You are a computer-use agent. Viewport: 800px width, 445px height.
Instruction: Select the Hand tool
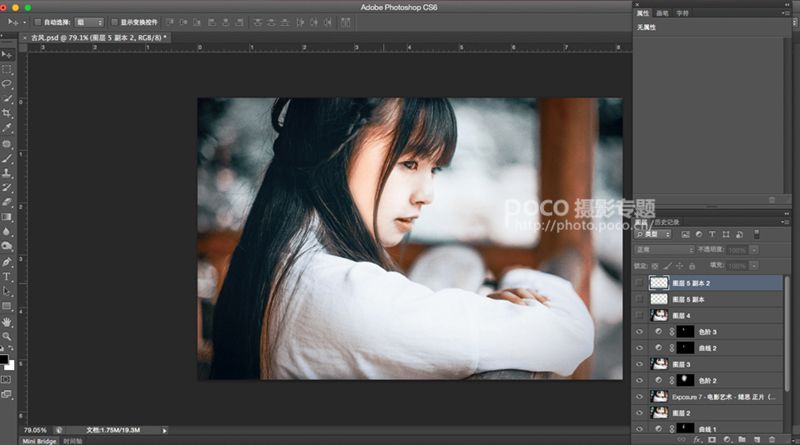tap(7, 322)
